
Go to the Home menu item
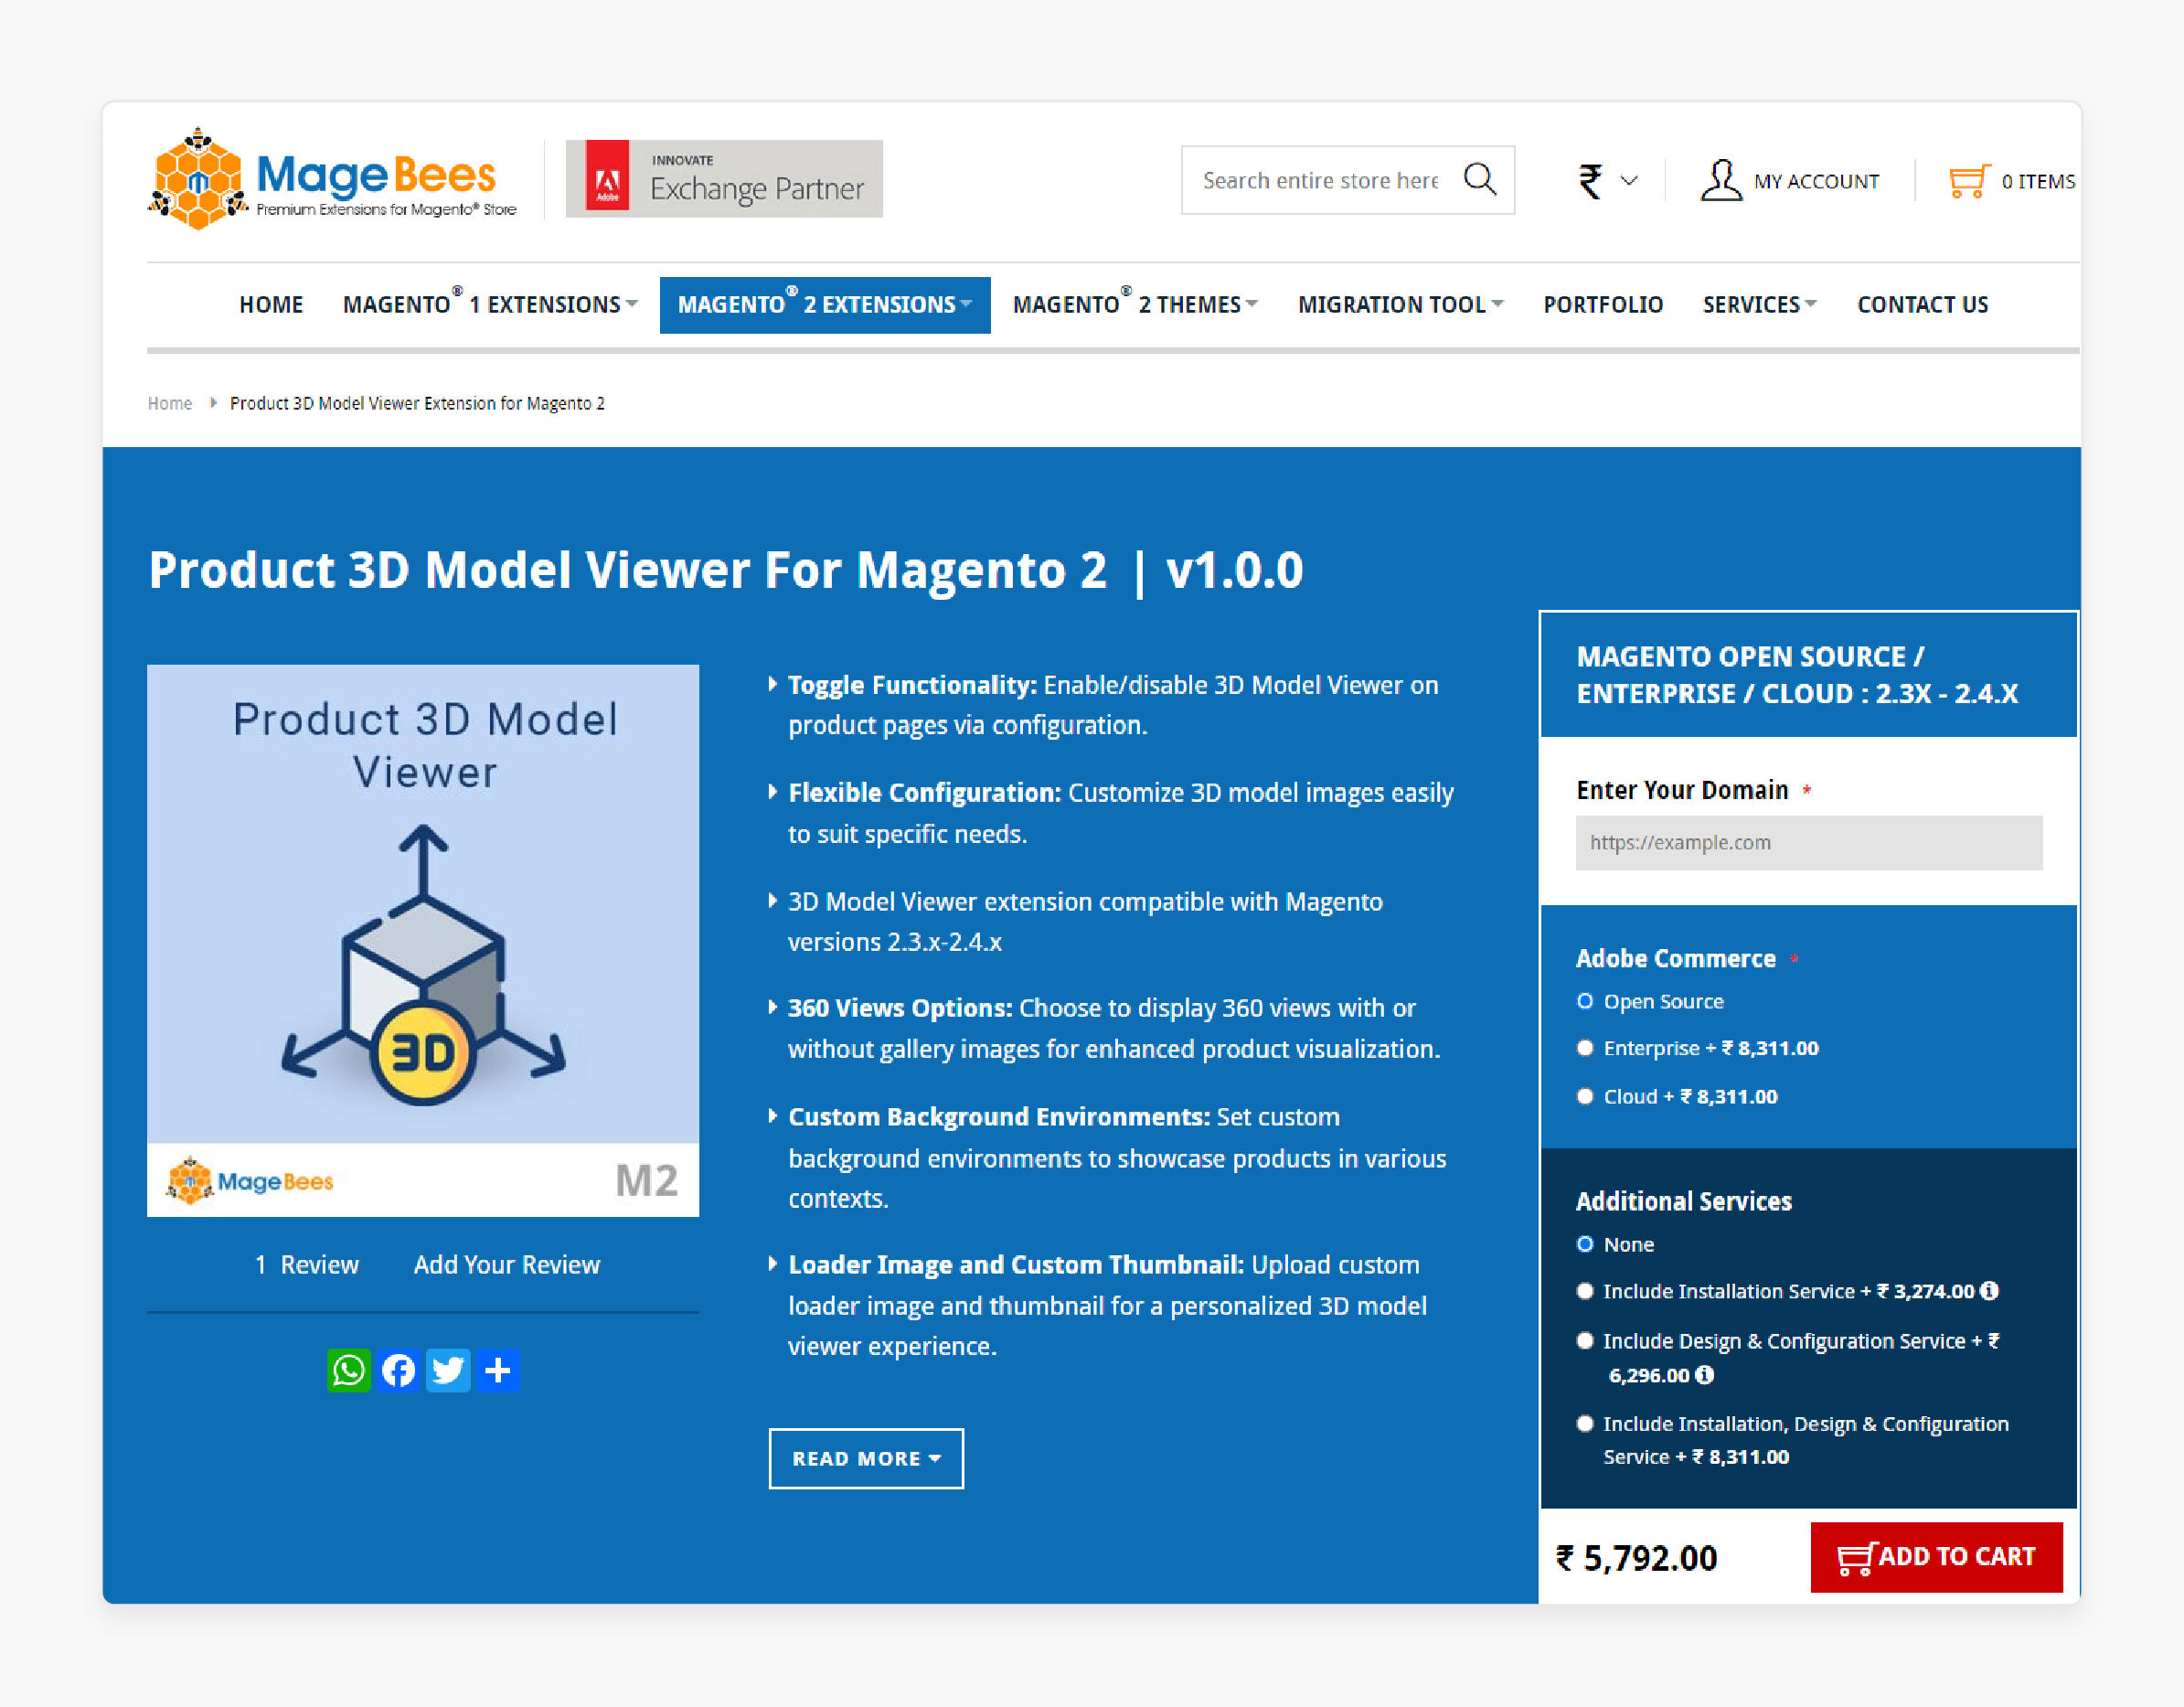[x=271, y=304]
